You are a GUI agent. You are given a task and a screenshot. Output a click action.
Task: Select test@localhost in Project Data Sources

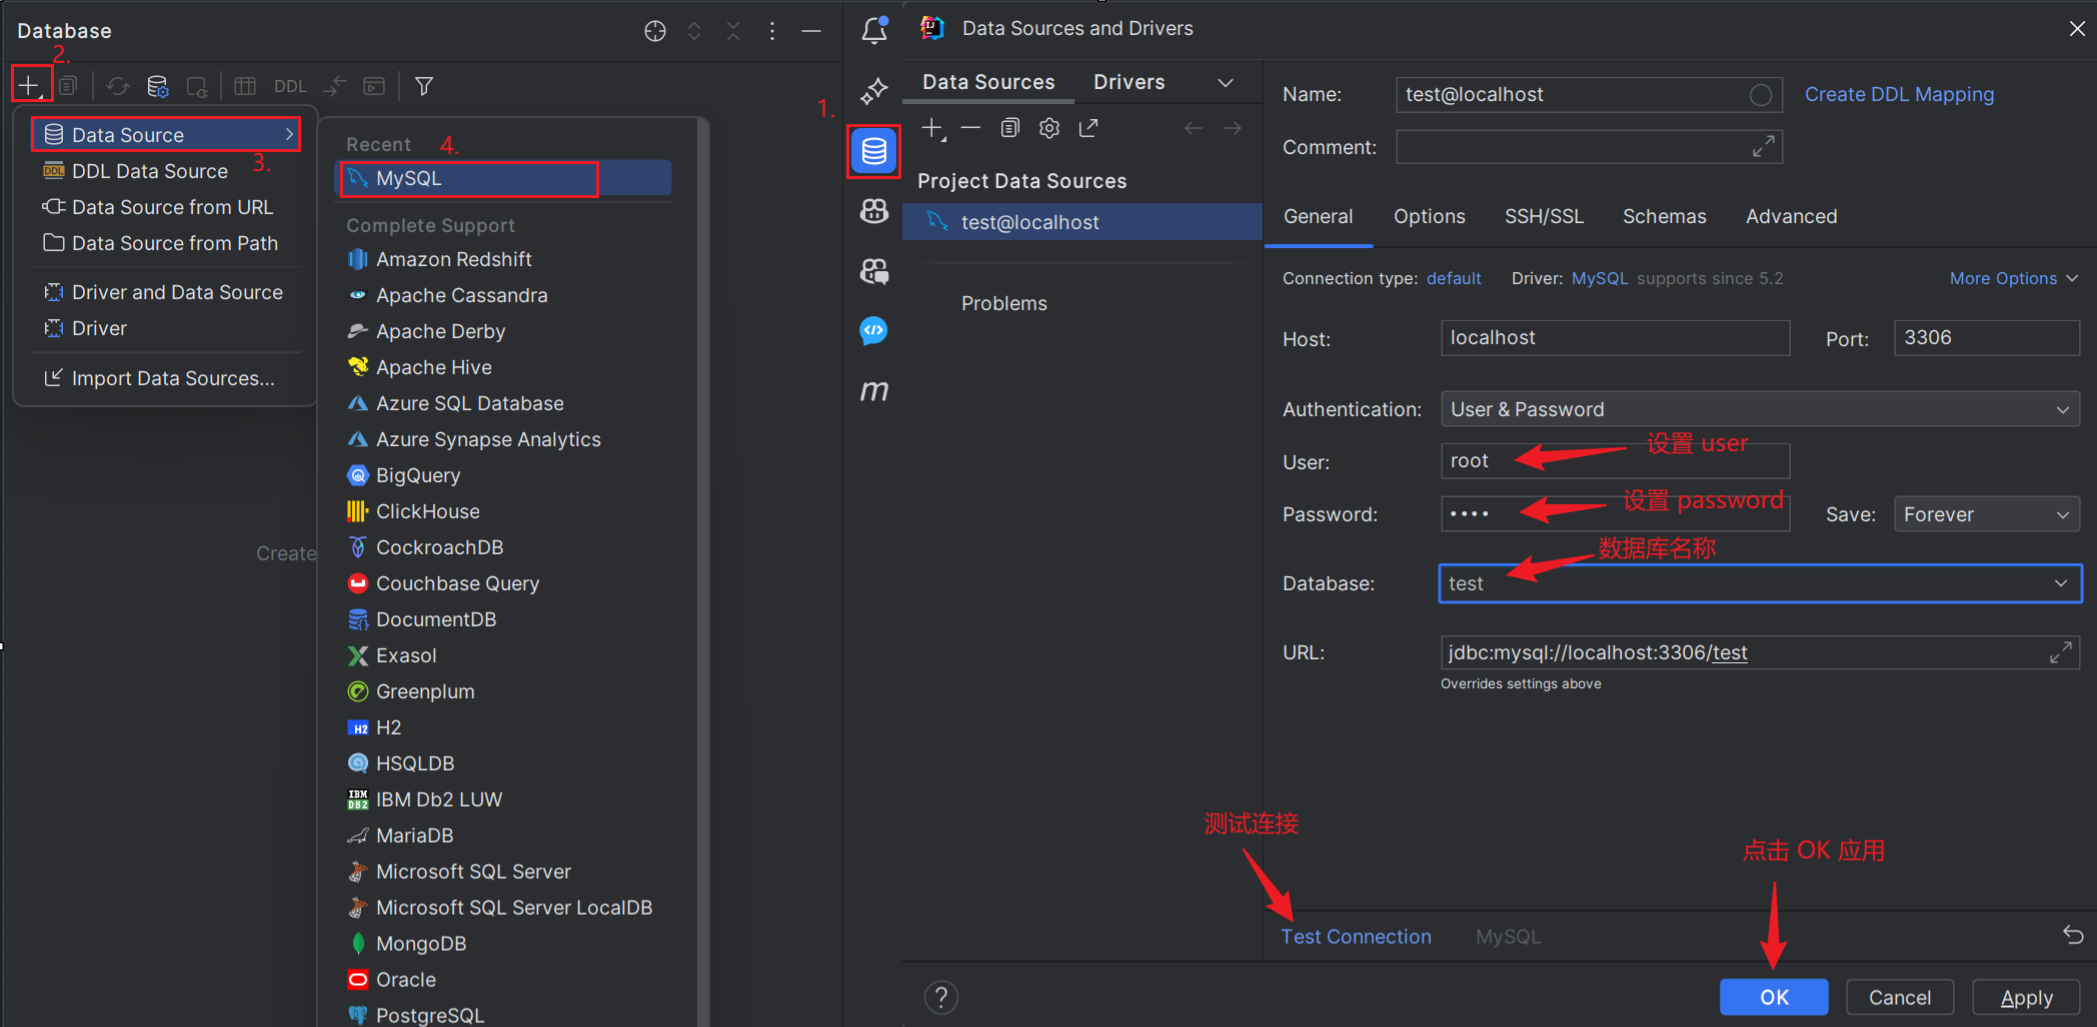point(1082,222)
